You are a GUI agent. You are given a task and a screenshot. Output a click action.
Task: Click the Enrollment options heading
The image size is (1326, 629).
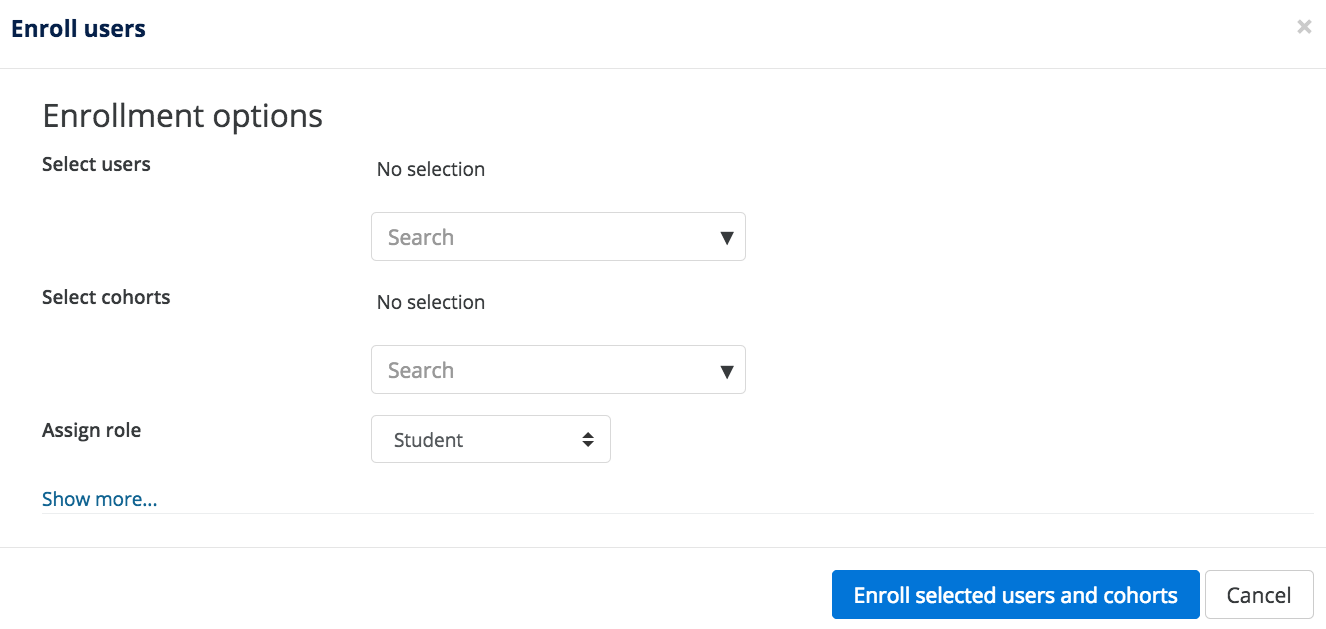coord(182,116)
